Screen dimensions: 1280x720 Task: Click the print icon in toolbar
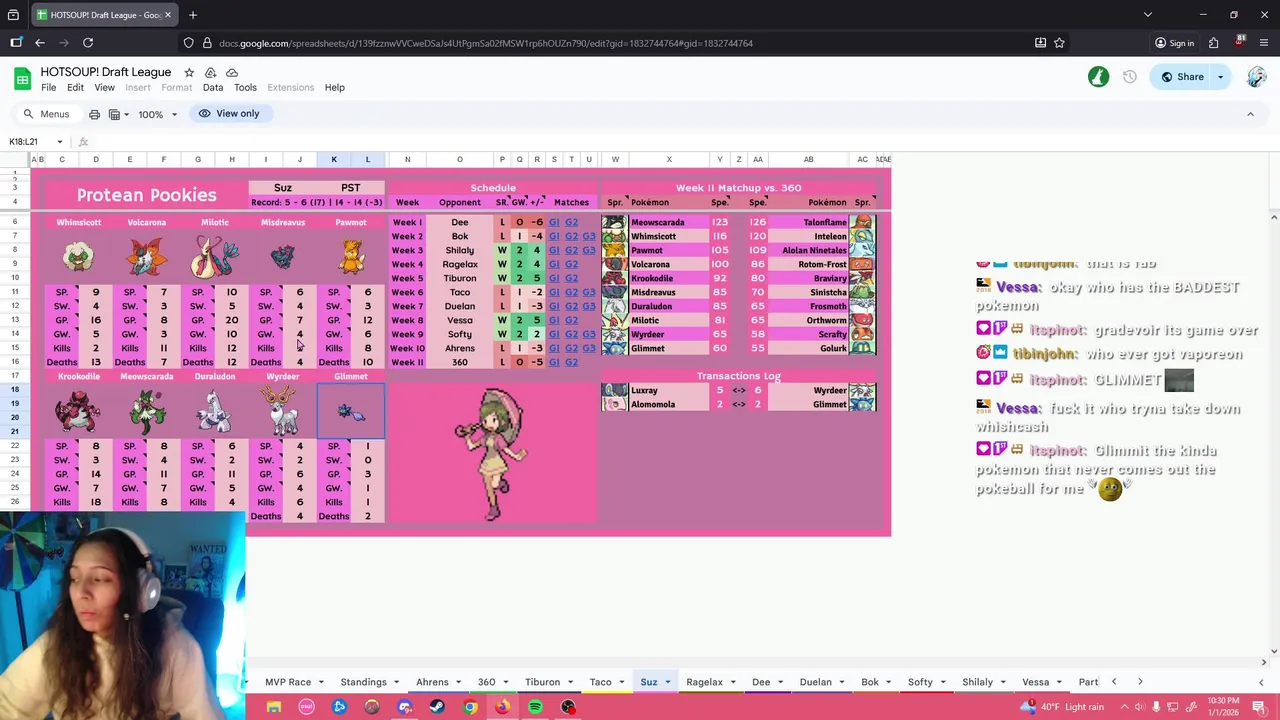(94, 114)
